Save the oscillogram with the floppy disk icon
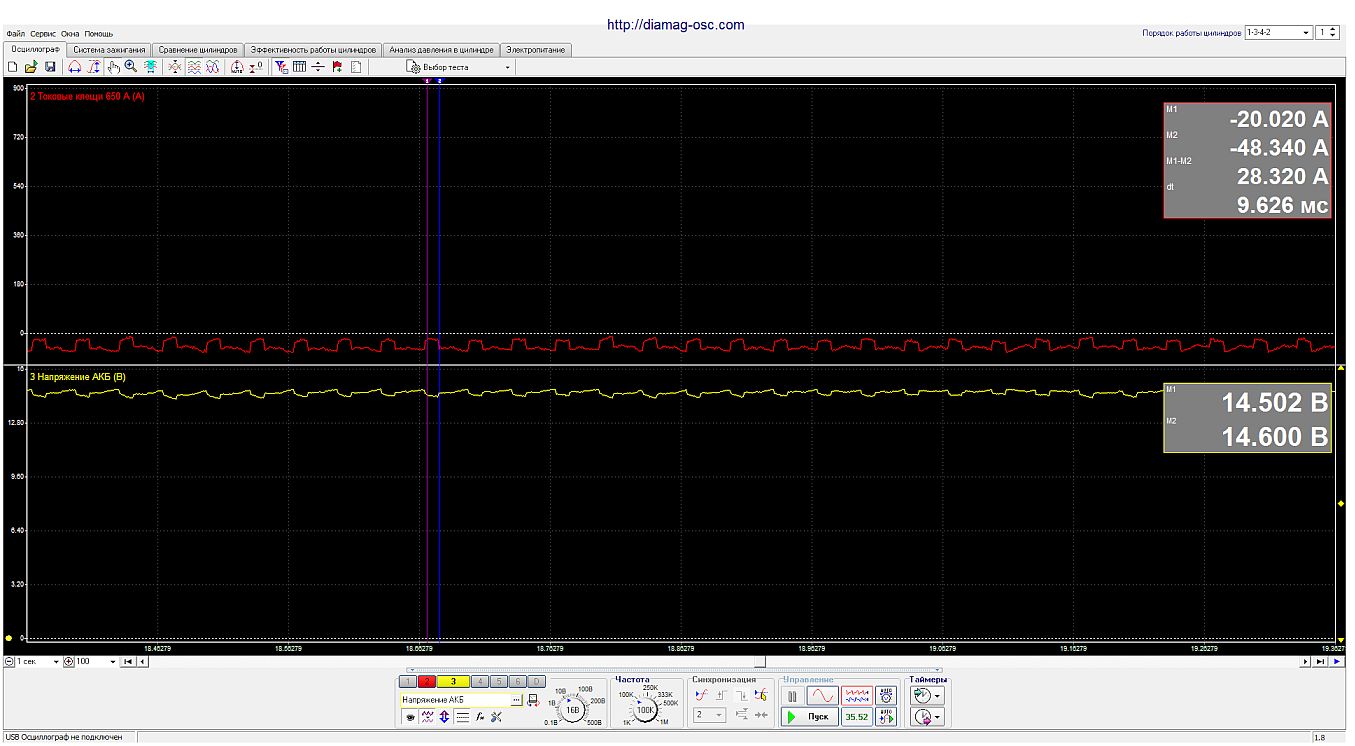The width and height of the screenshot is (1355, 746). 50,67
